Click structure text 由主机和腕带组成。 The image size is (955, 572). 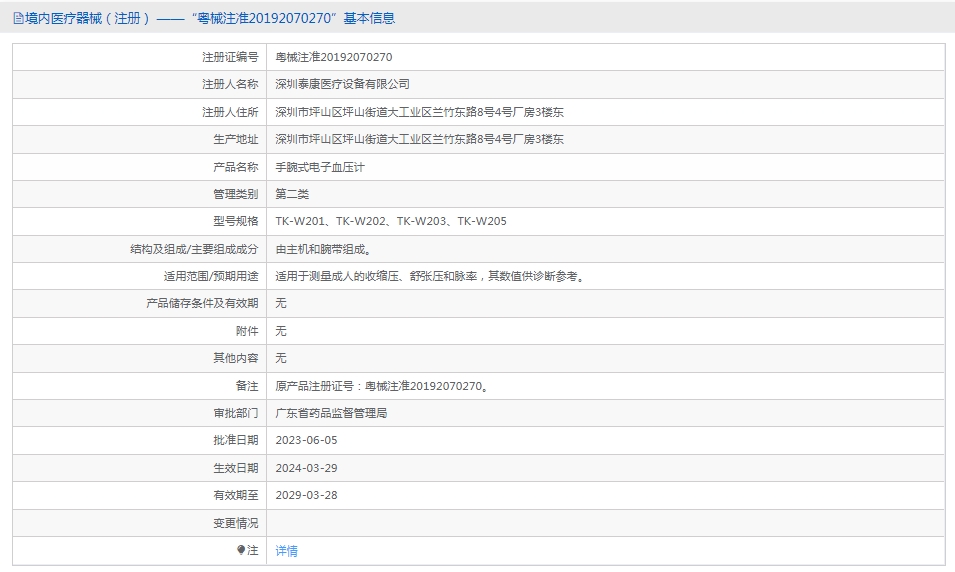click(x=323, y=249)
